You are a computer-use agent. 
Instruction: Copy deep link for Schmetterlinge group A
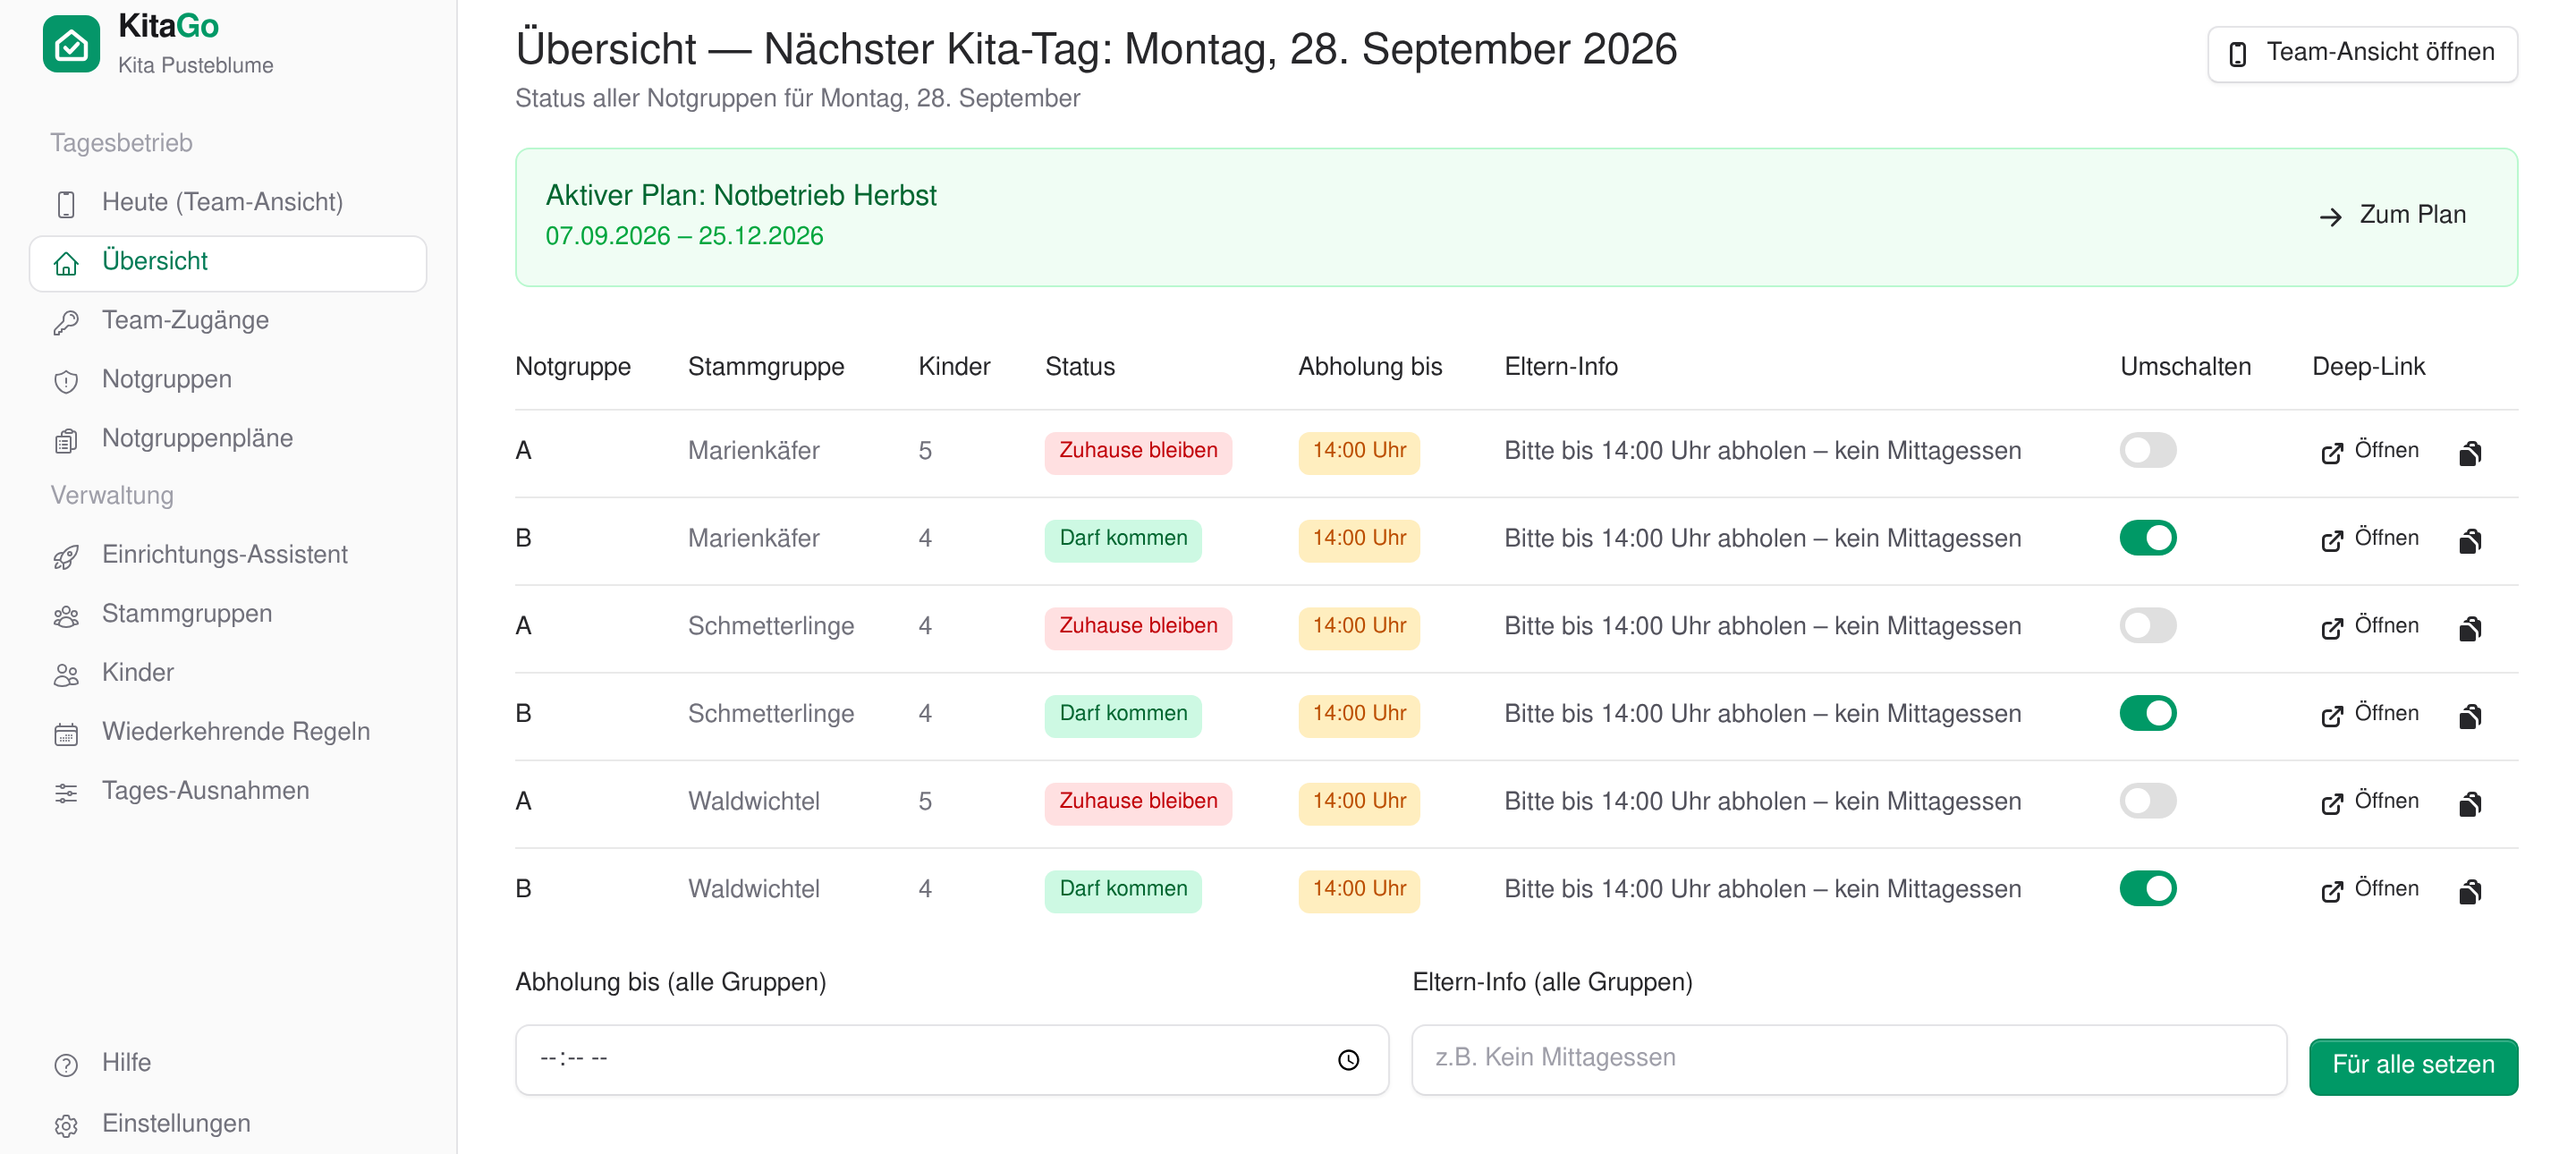pyautogui.click(x=2470, y=628)
